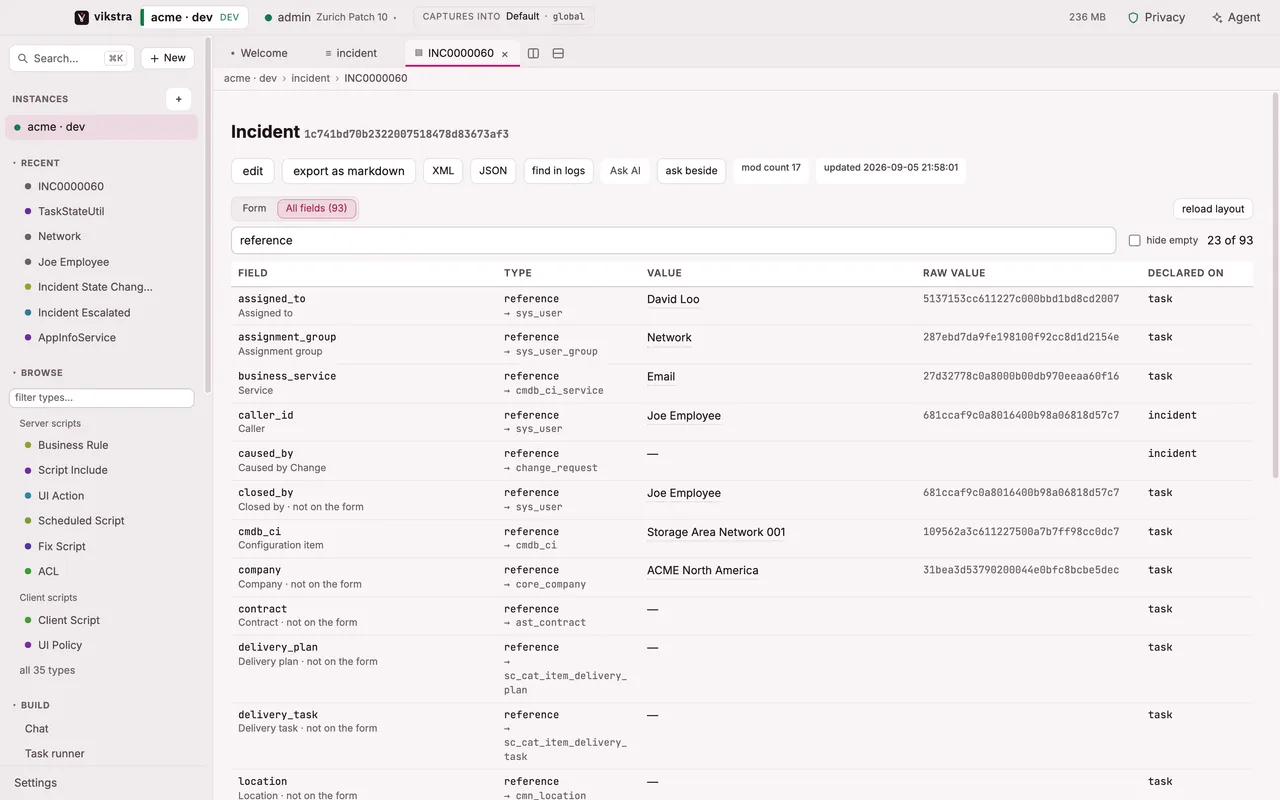Browse the Client Script type
Screen dimensions: 1280x800
(x=69, y=620)
